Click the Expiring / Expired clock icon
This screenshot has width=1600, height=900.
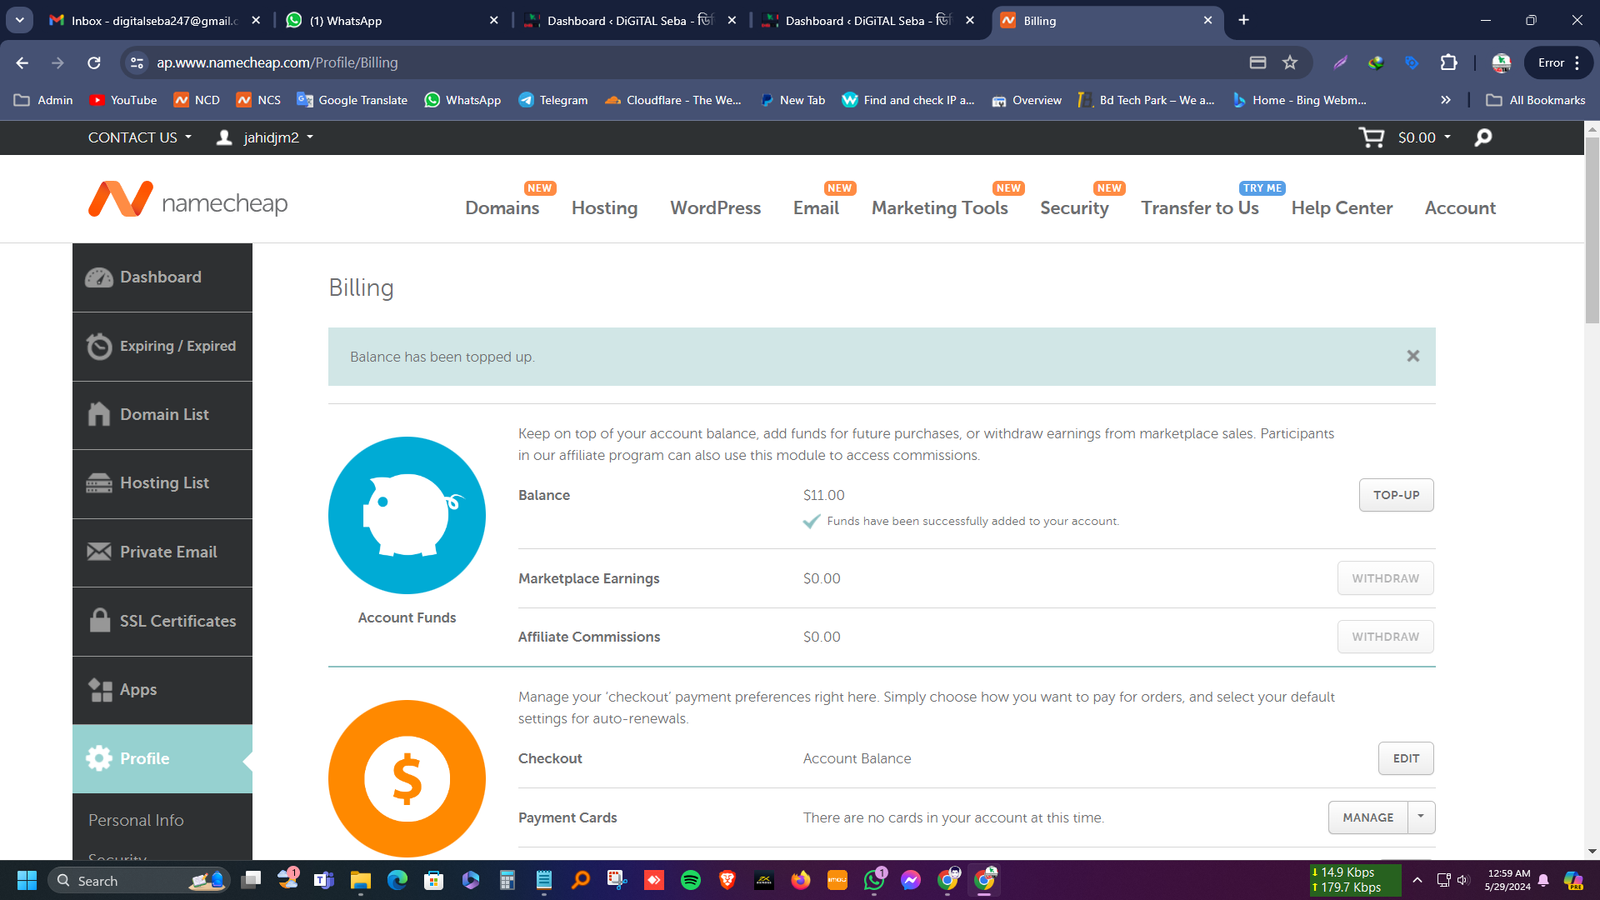coord(99,346)
